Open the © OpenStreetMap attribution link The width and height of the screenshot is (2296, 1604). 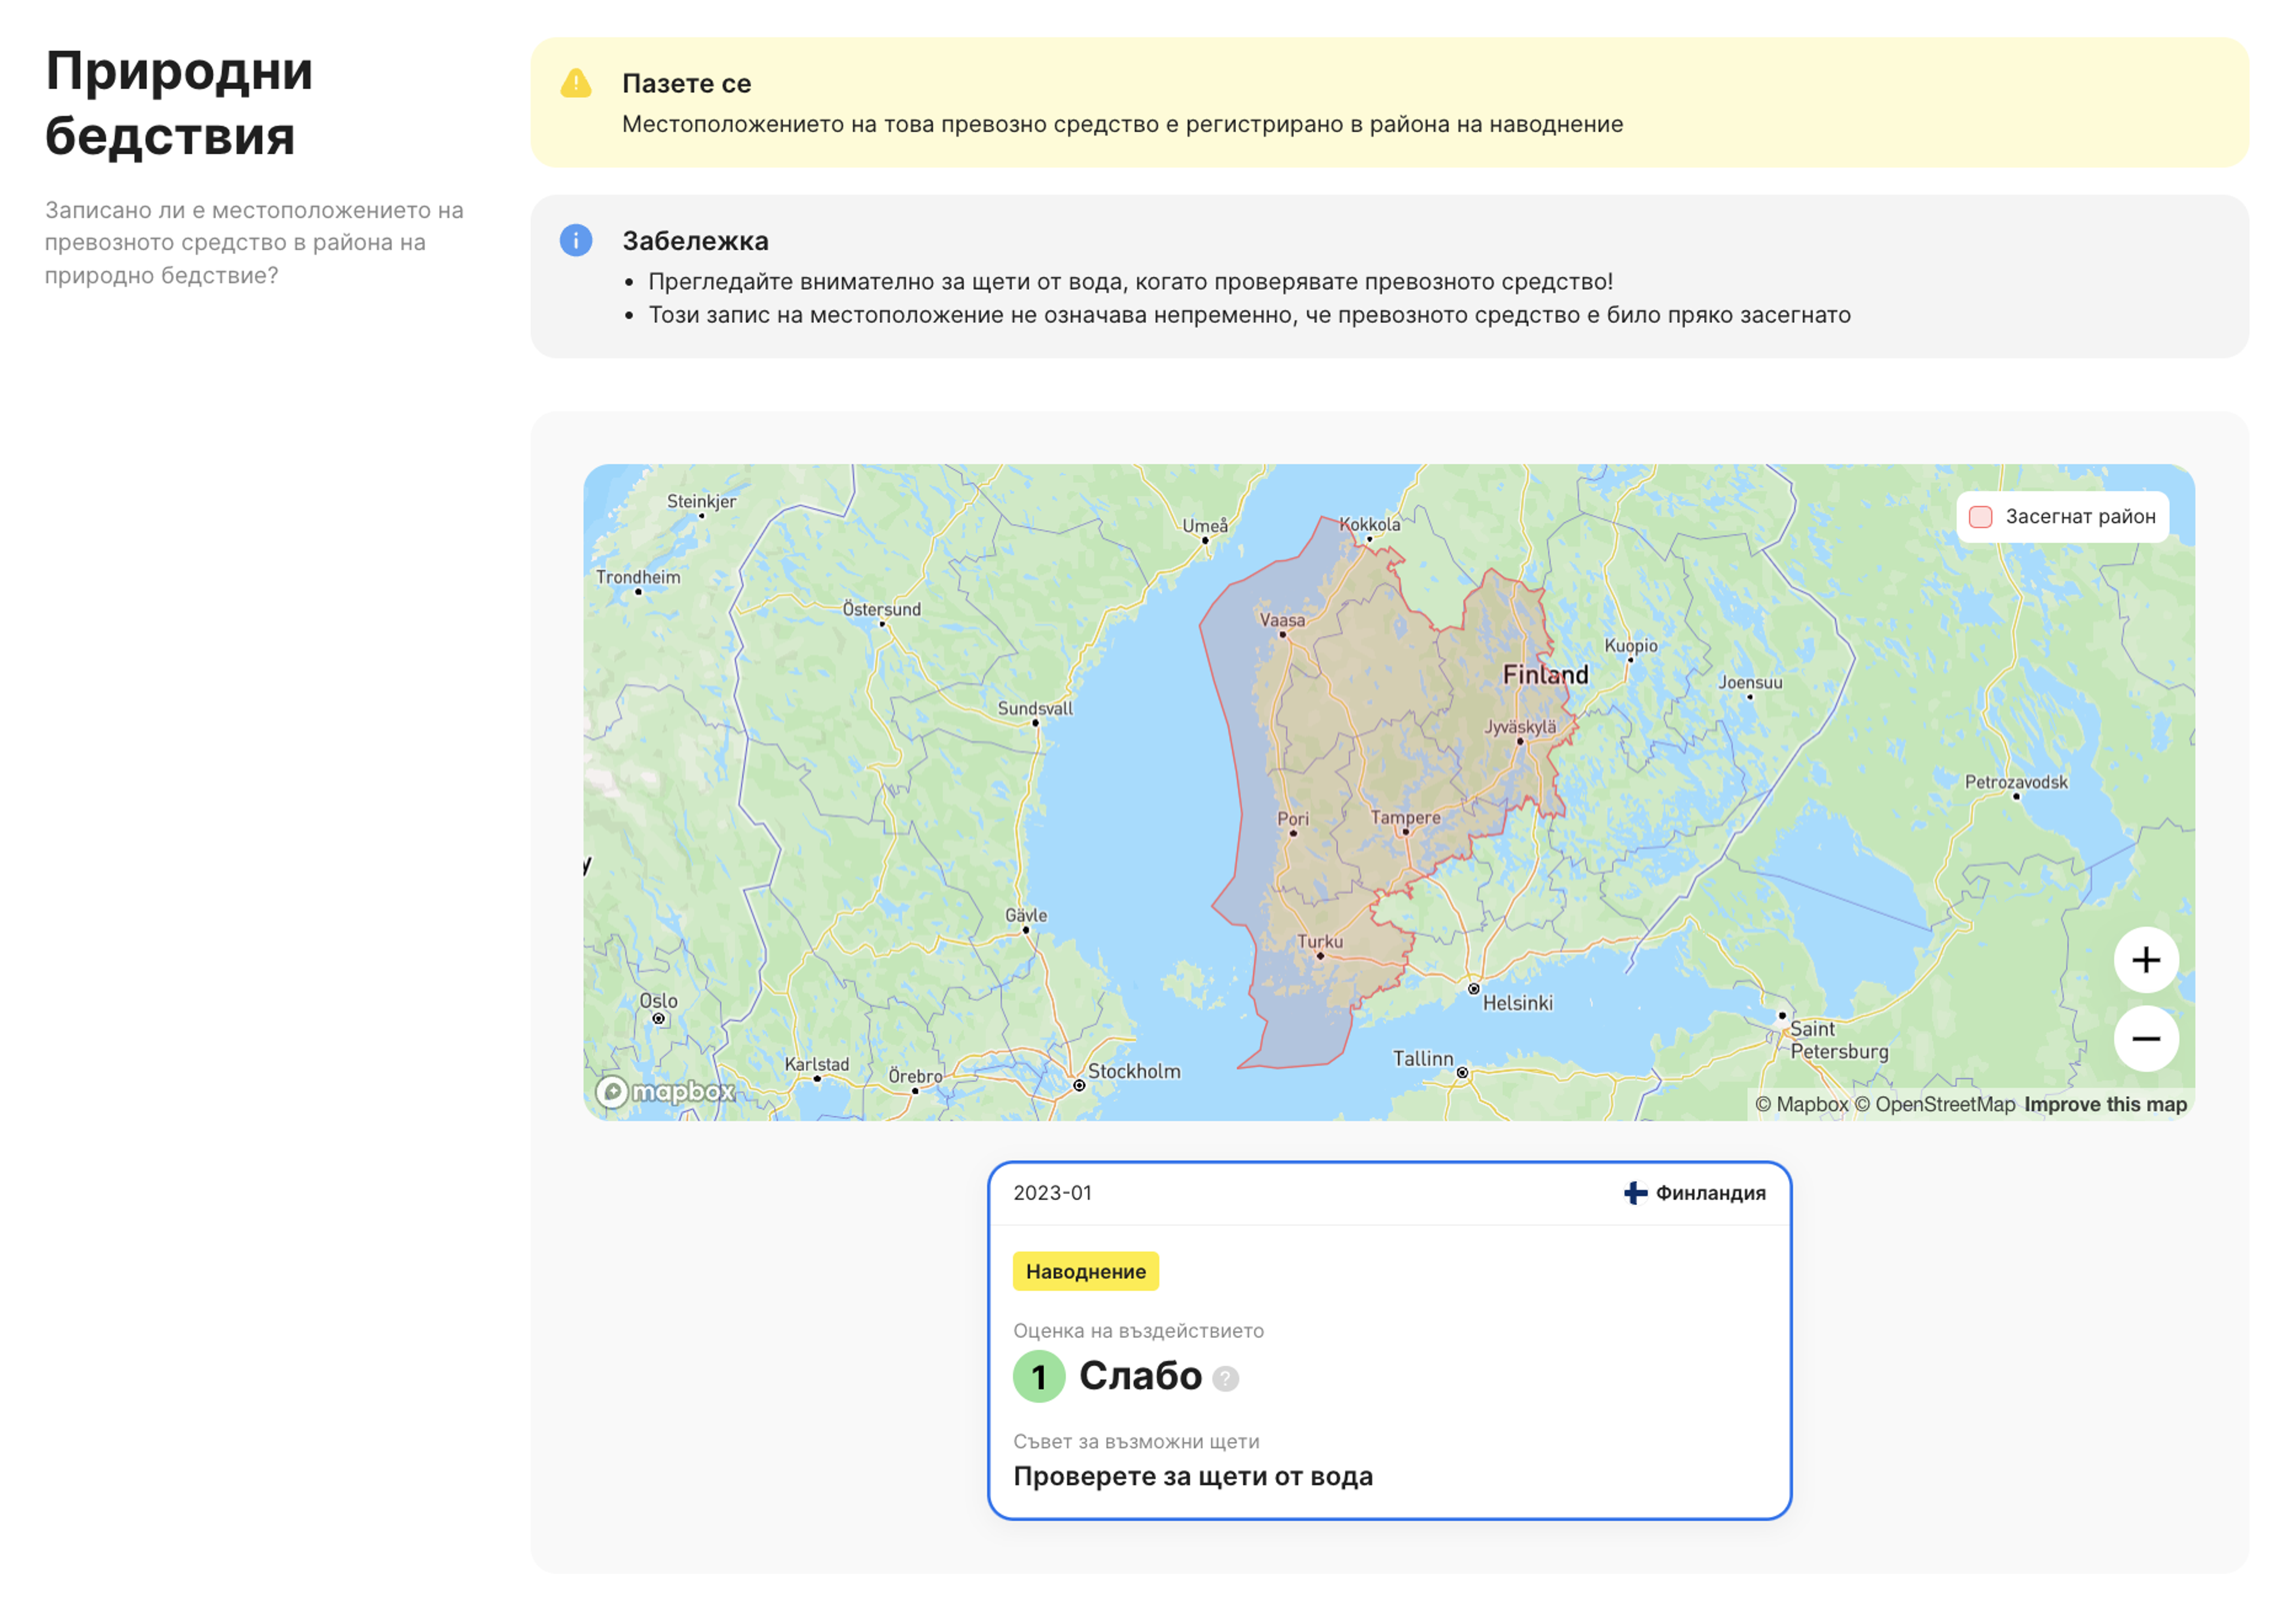click(1935, 1104)
